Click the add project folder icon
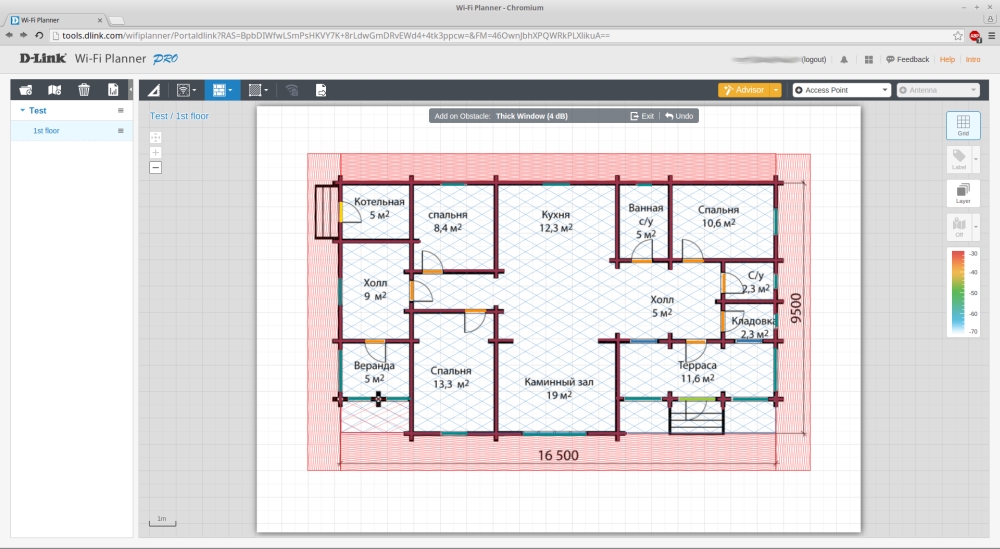The height and width of the screenshot is (549, 1000). (26, 90)
